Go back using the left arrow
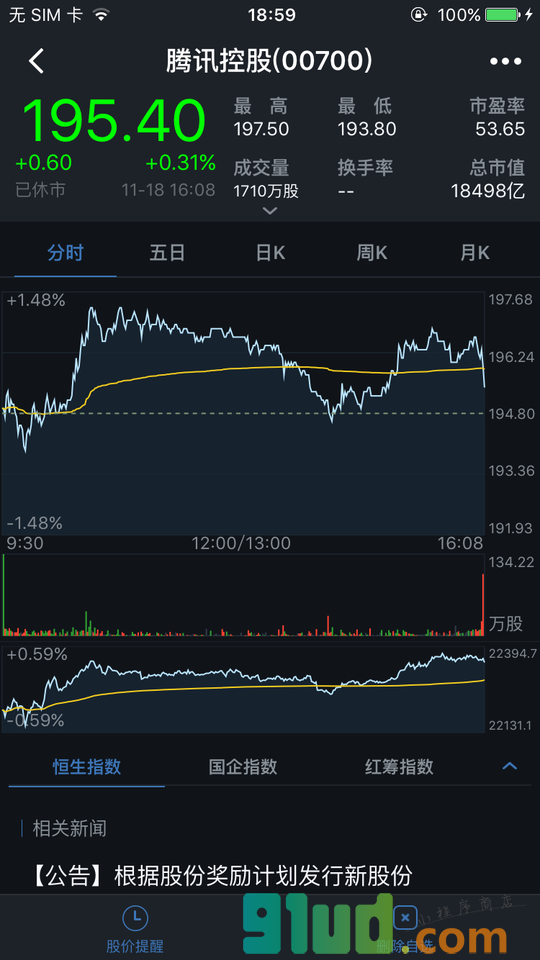Viewport: 540px width, 960px height. [x=37, y=62]
